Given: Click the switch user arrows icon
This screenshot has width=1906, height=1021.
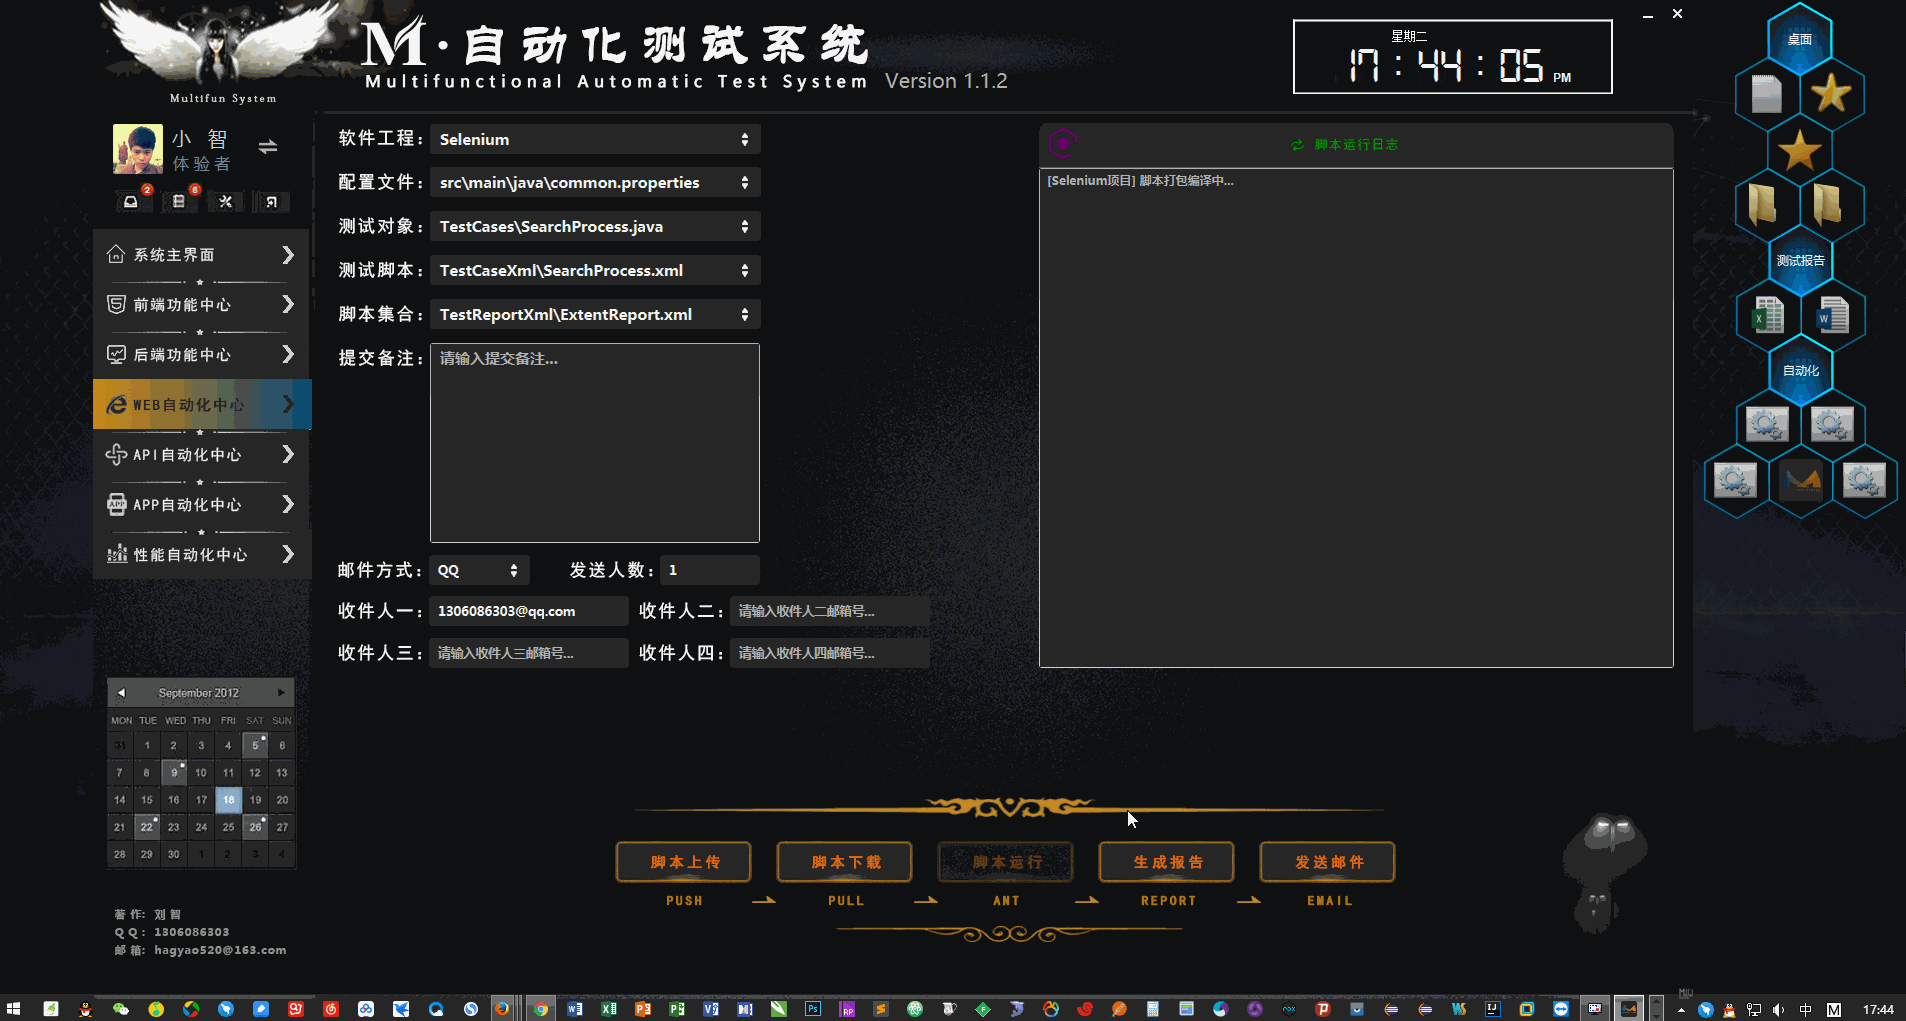Looking at the screenshot, I should (267, 147).
